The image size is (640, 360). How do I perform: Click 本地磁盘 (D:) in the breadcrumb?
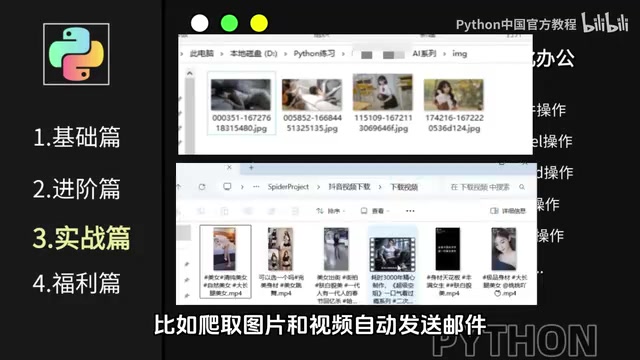(253, 53)
